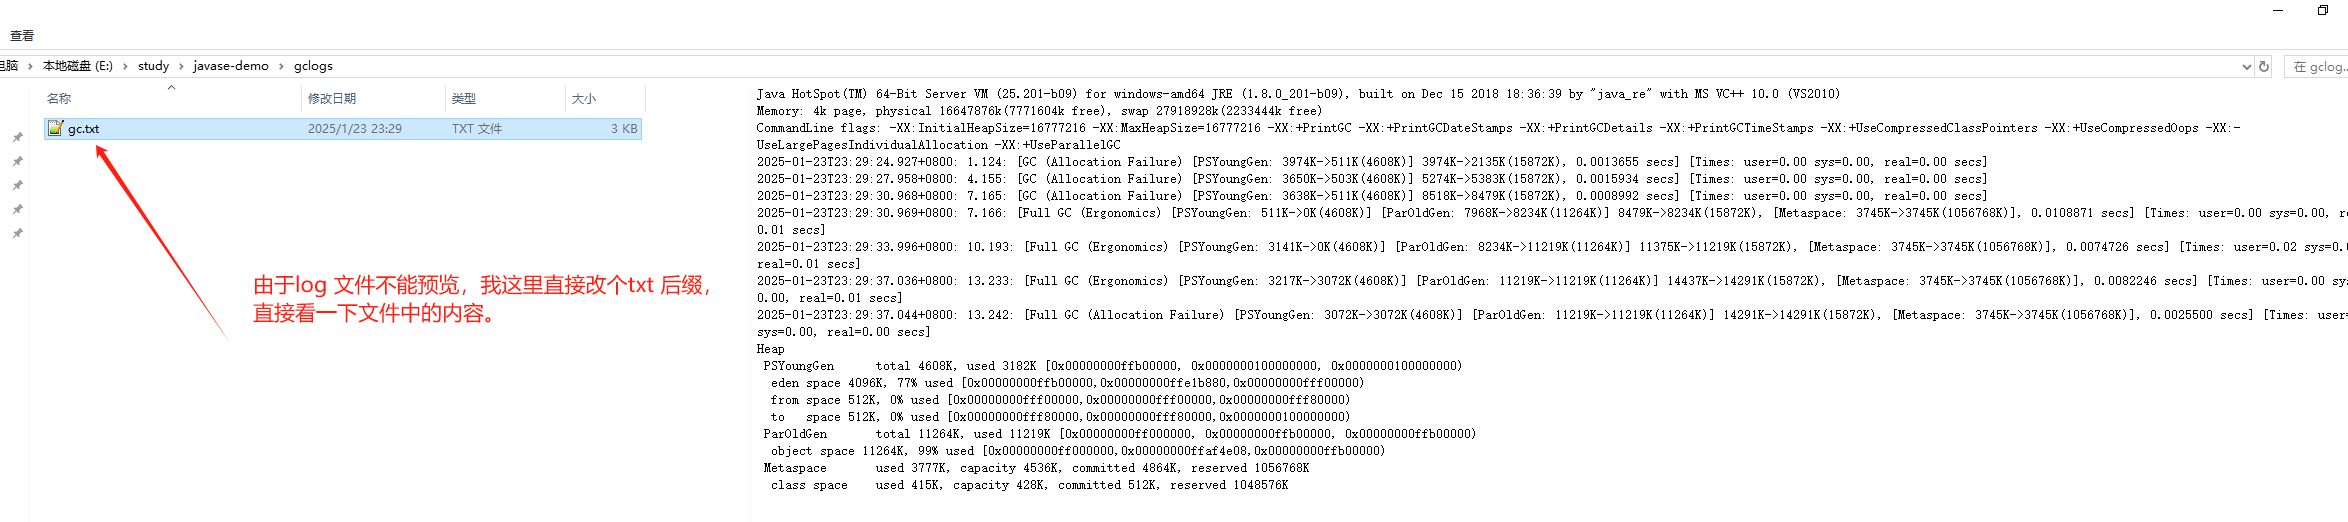The height and width of the screenshot is (522, 2348).
Task: Click gclogs breadcrumb segment
Action: [x=313, y=66]
